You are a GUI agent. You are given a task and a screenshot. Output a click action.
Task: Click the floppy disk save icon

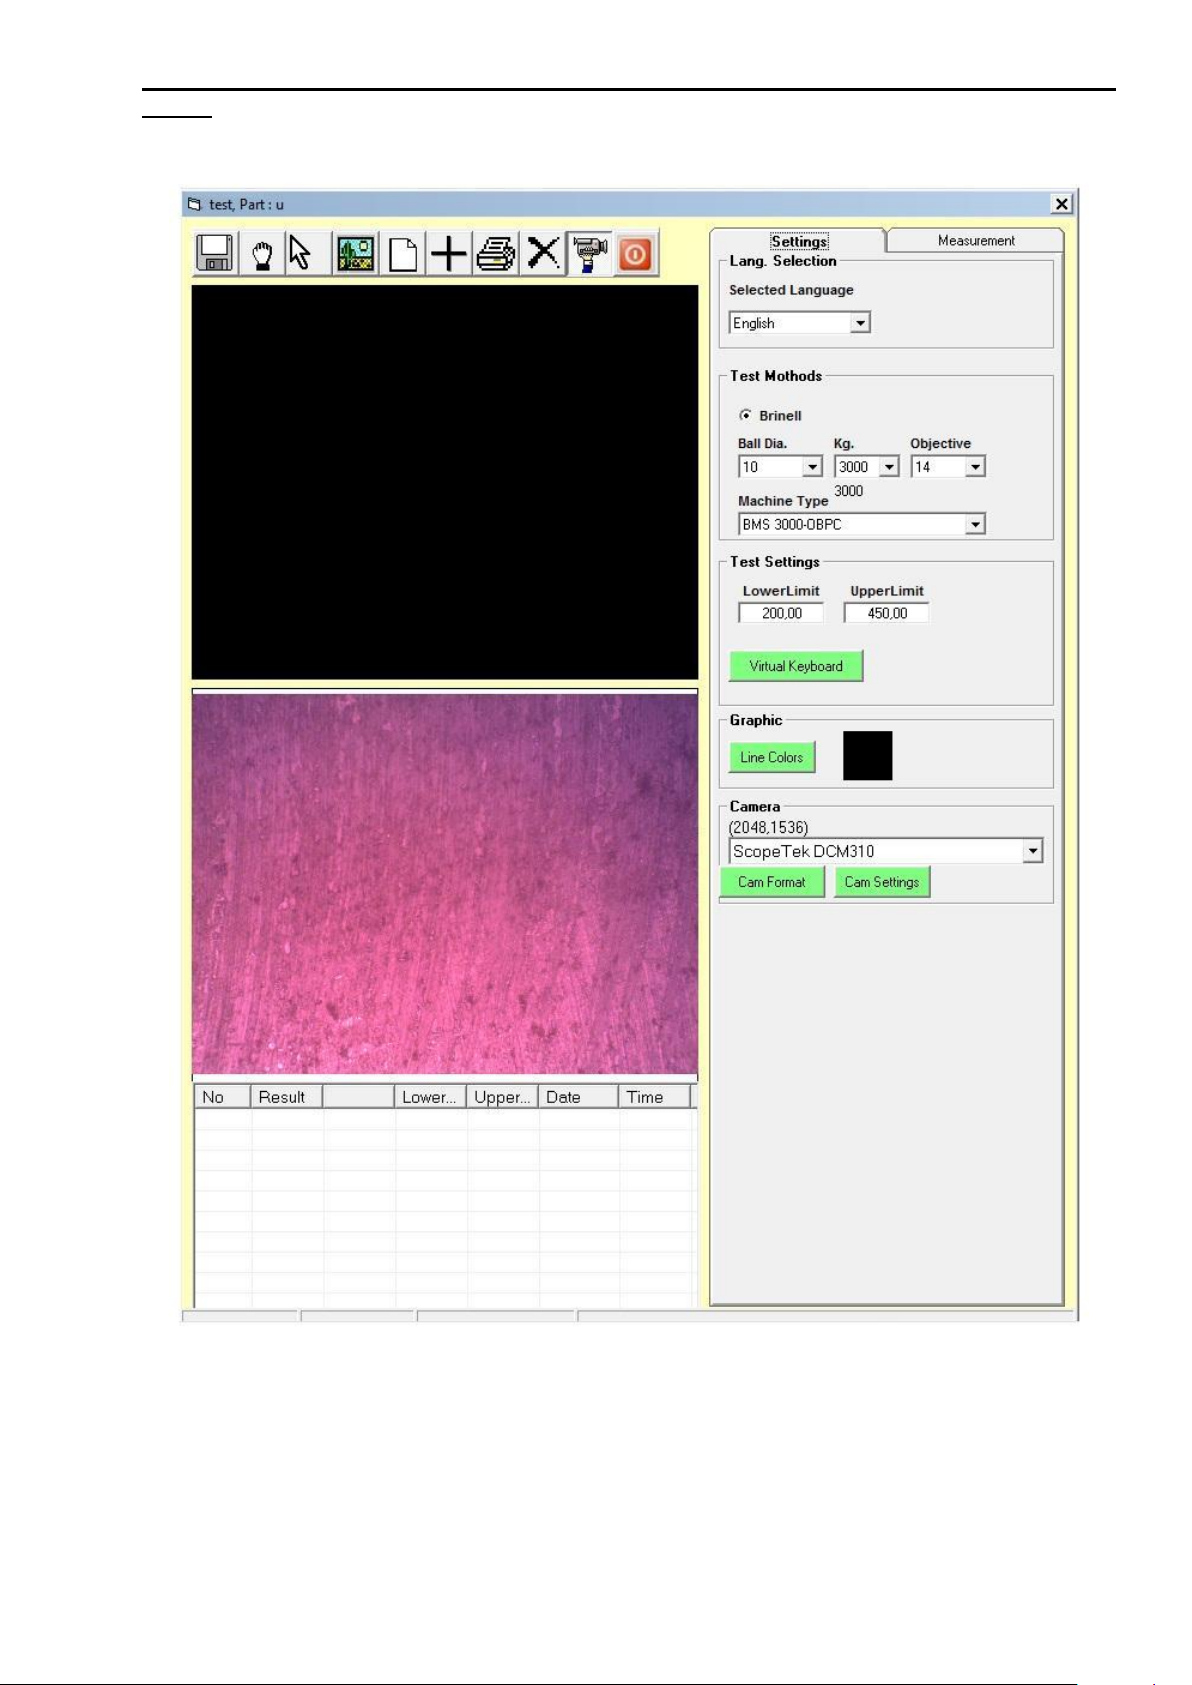[215, 253]
